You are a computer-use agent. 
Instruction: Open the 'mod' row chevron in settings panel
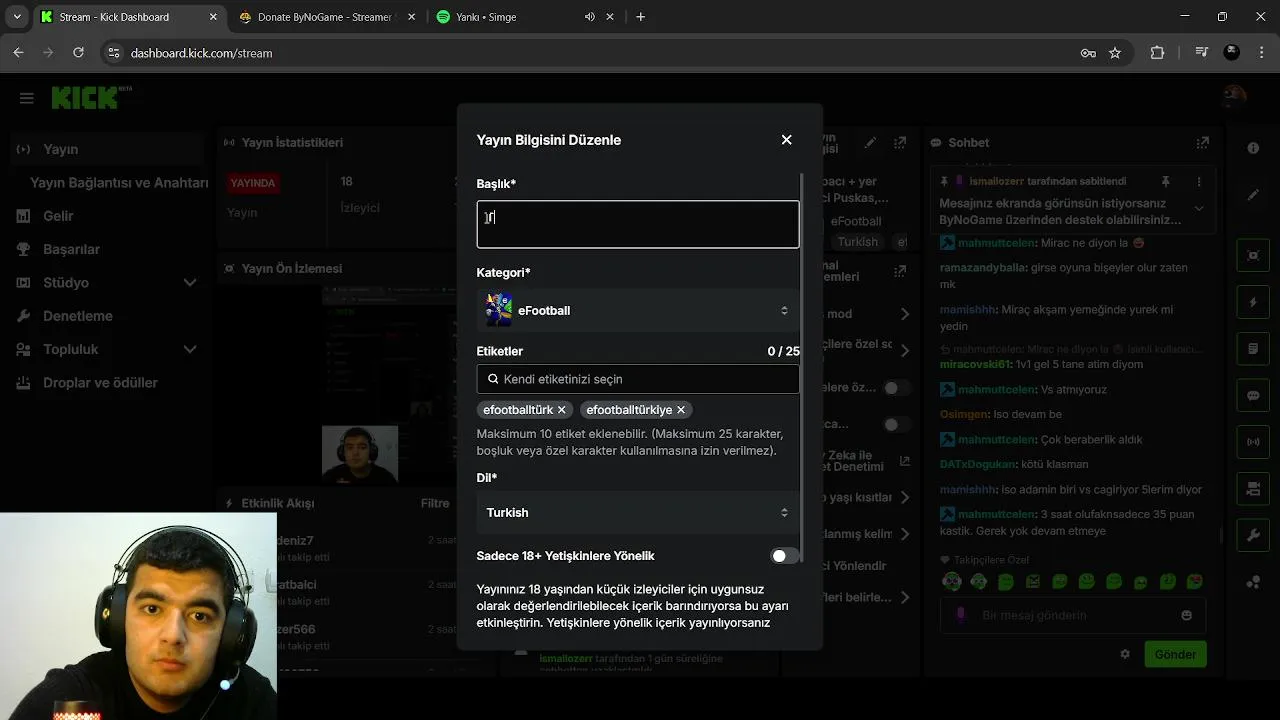[x=905, y=314]
